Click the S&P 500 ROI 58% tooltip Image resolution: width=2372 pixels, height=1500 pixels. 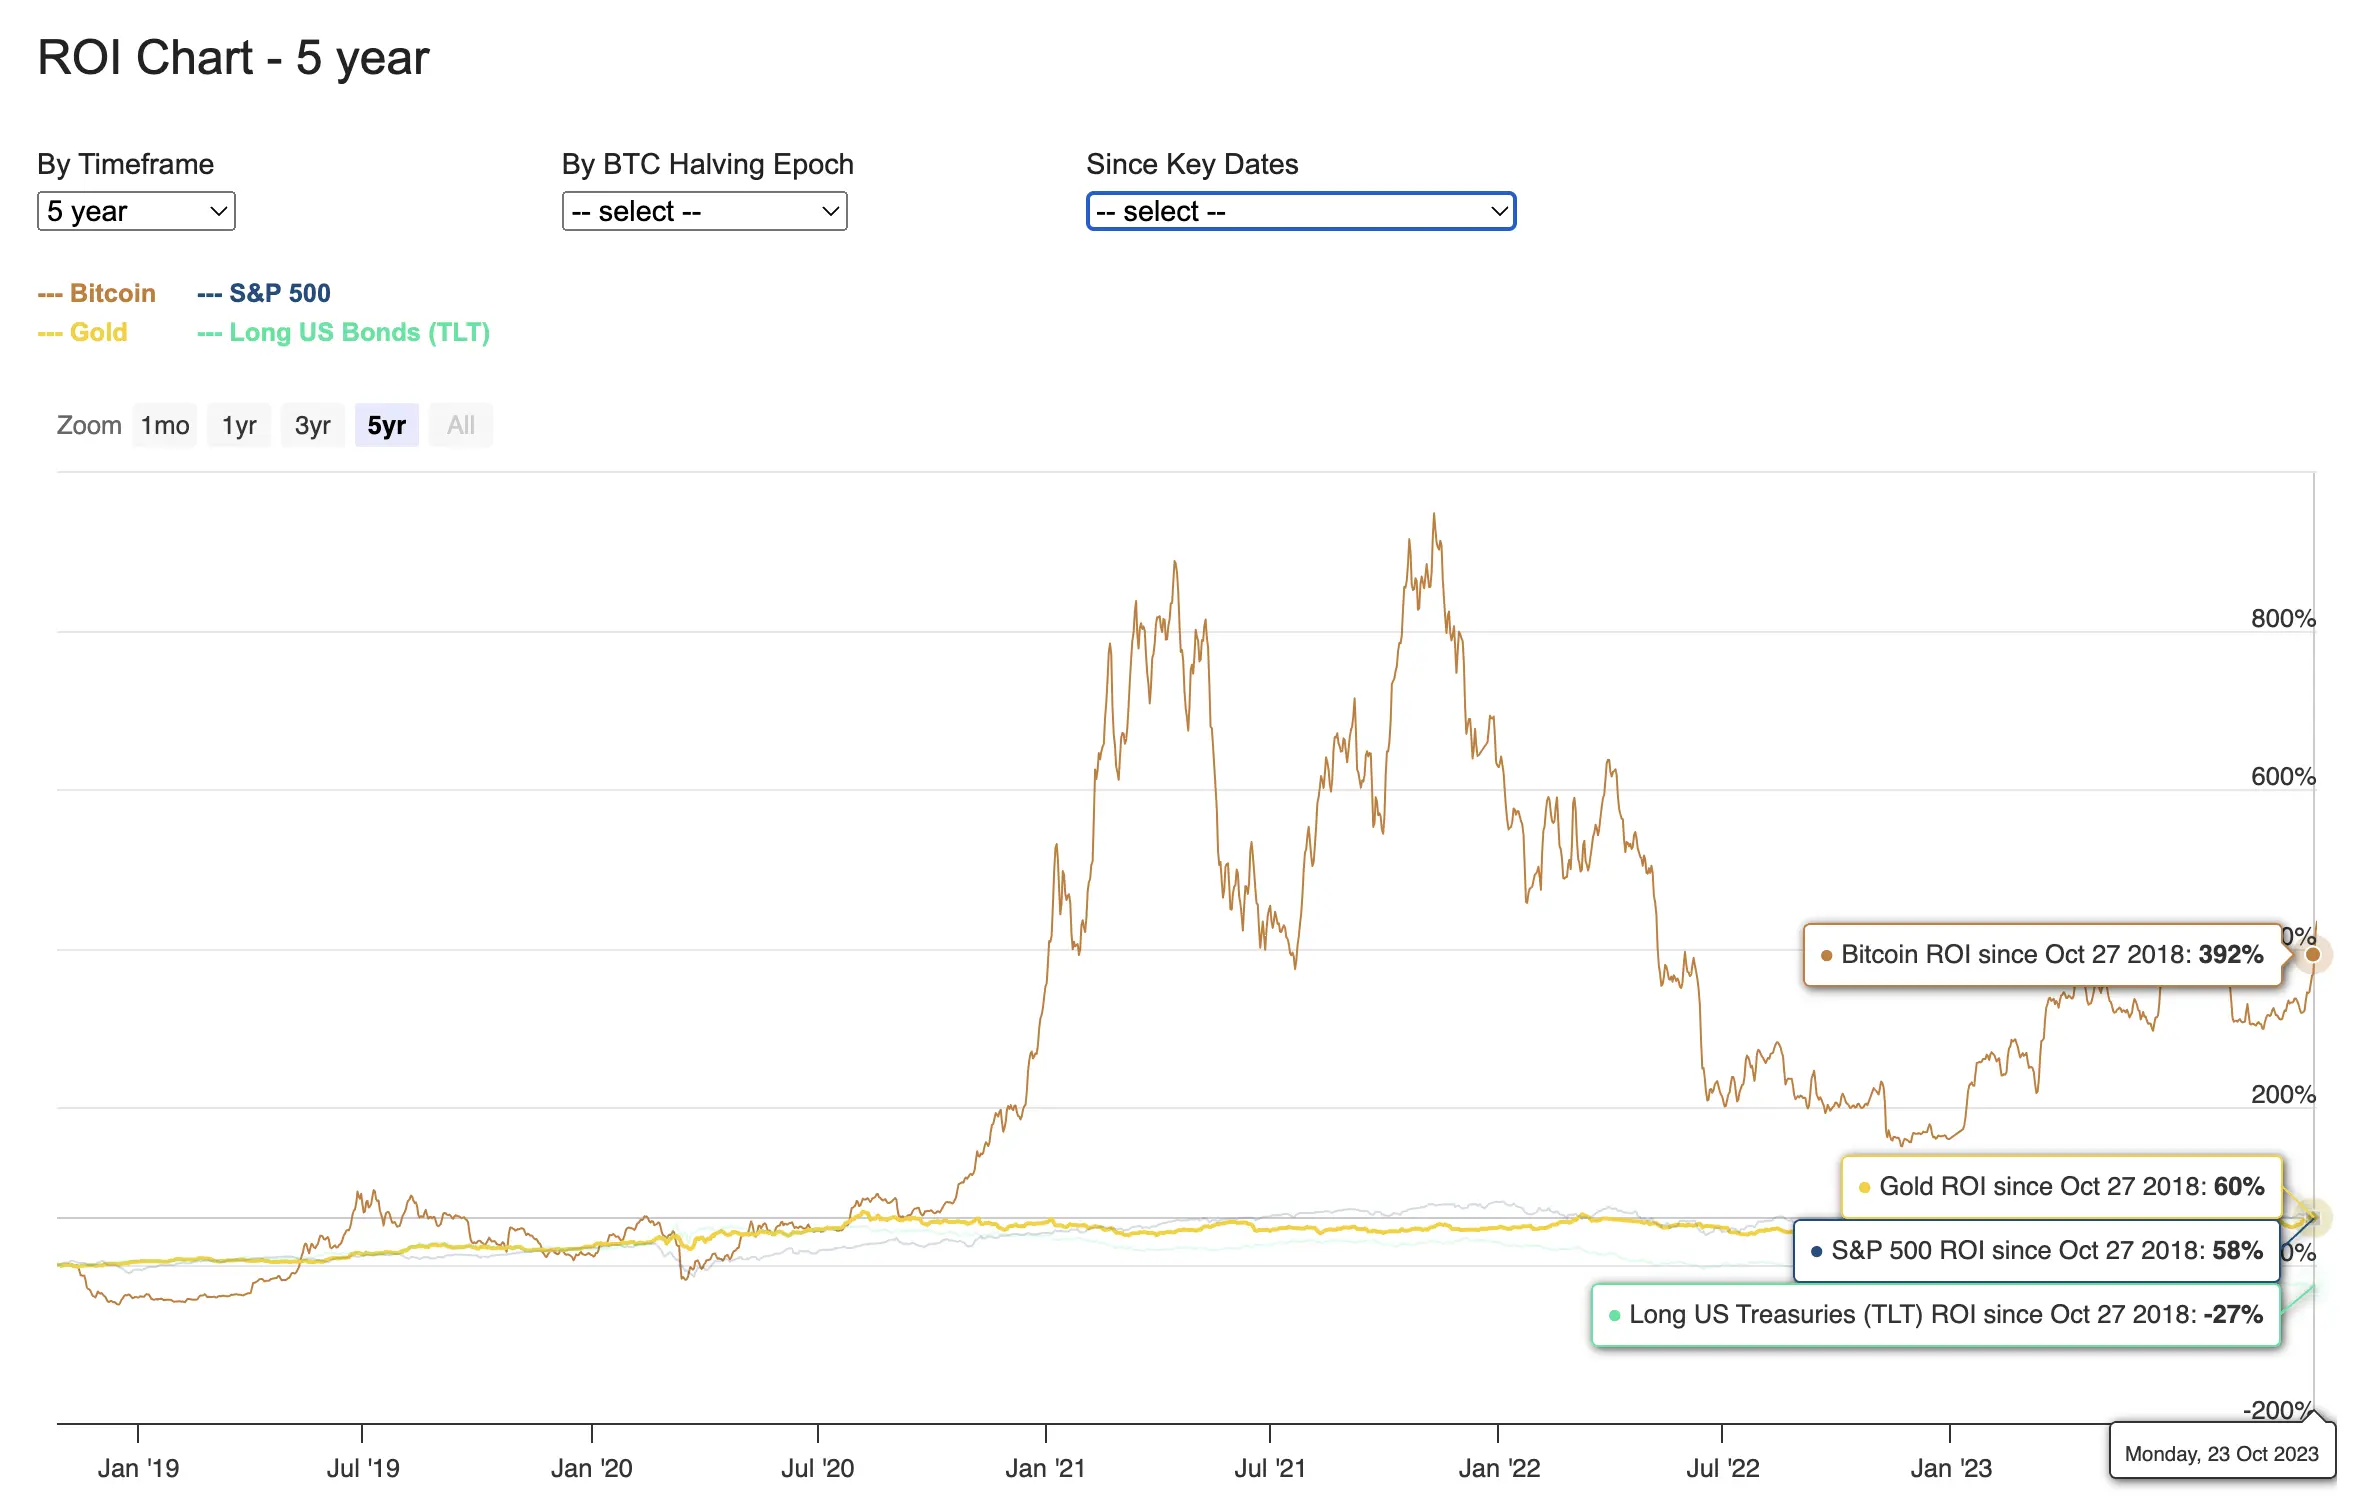[x=2037, y=1250]
